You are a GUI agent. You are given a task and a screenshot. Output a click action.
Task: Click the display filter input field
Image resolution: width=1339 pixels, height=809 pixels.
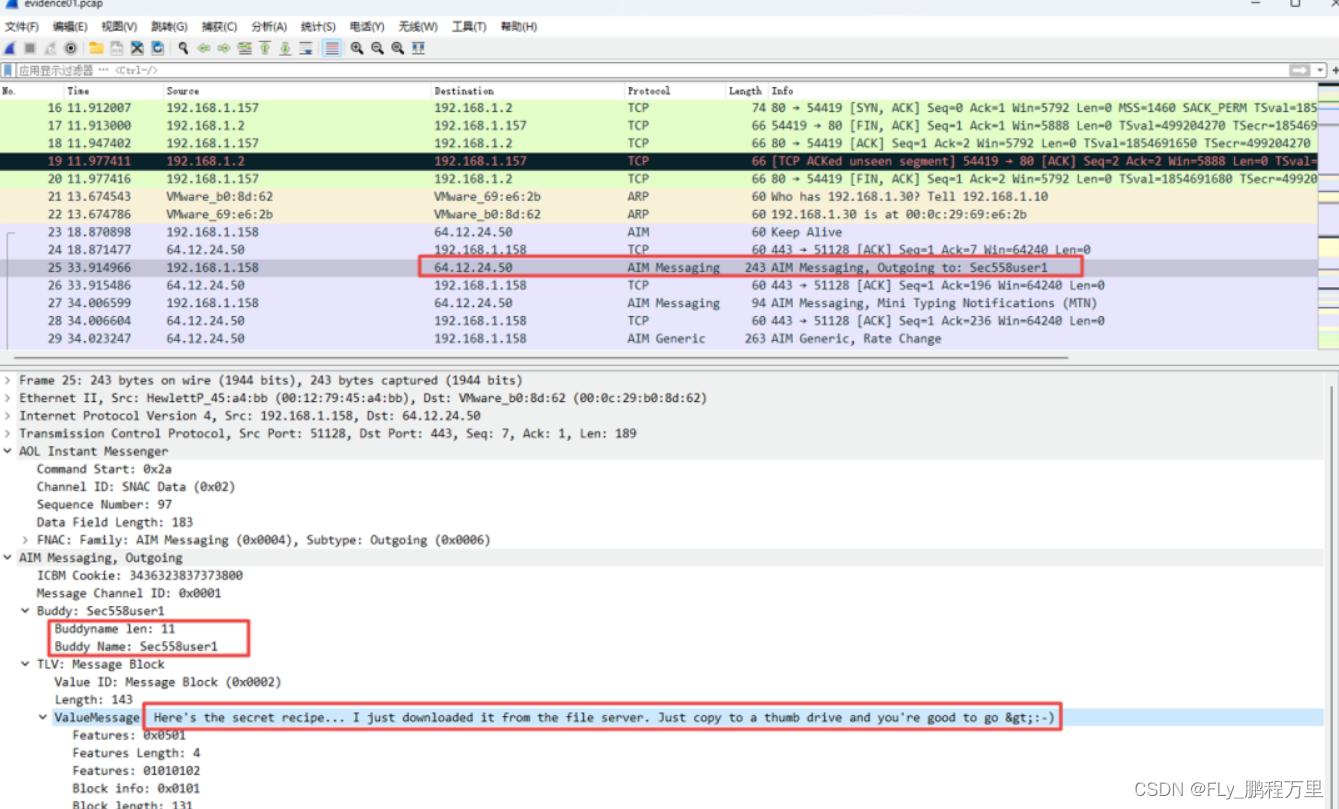pos(650,71)
